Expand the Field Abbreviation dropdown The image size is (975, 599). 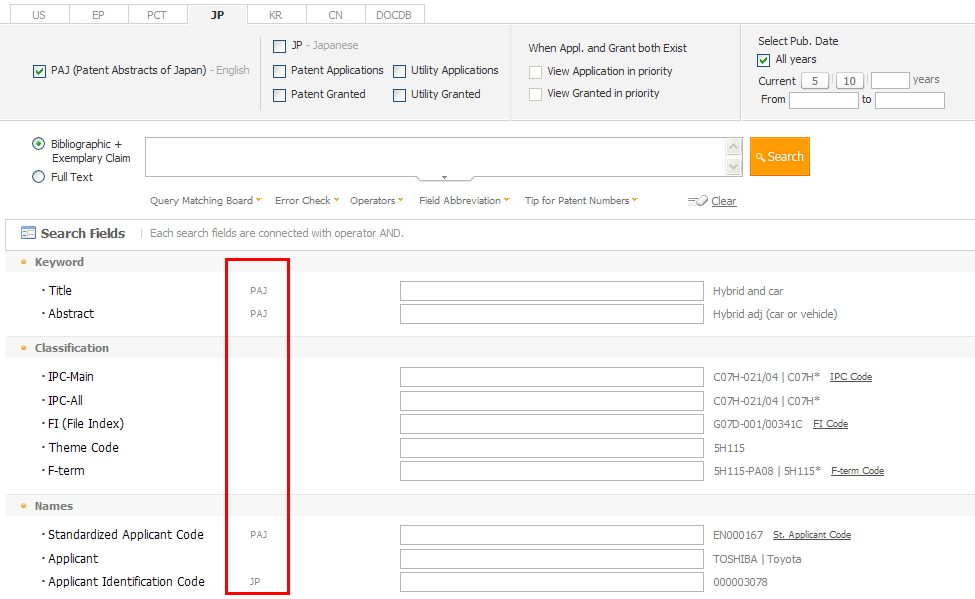pyautogui.click(x=462, y=201)
